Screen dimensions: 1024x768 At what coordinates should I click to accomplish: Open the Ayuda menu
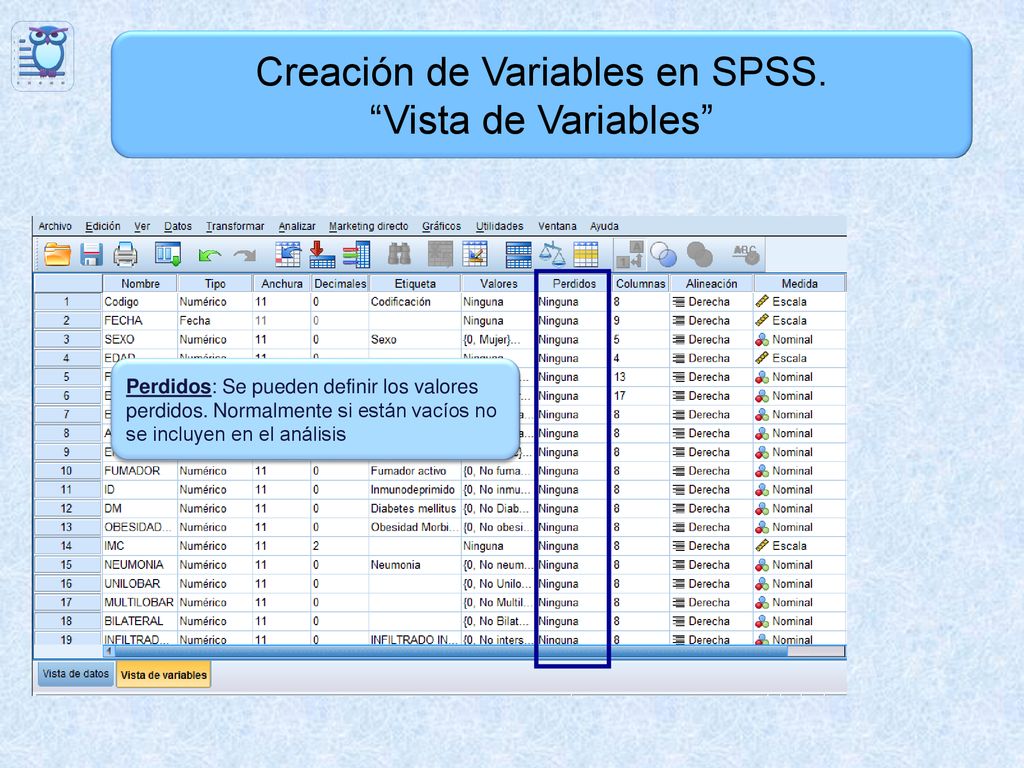604,226
